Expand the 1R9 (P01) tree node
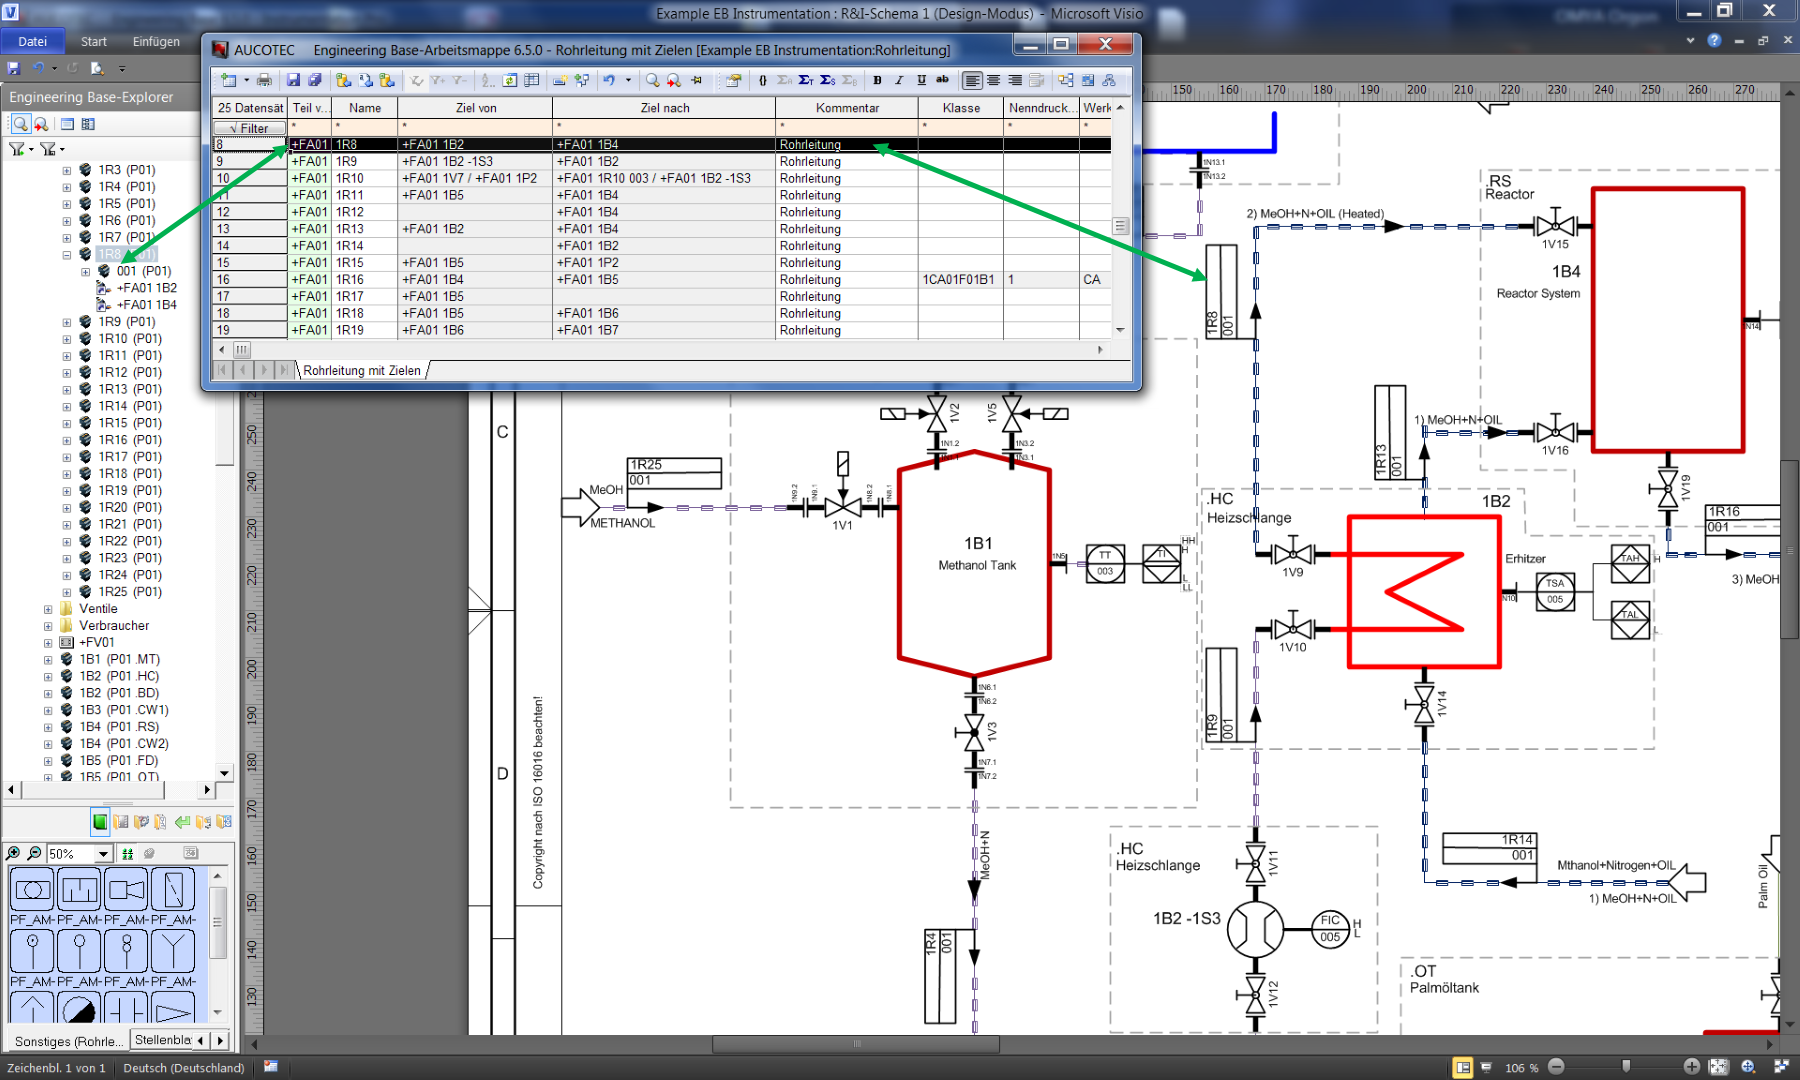Image resolution: width=1800 pixels, height=1080 pixels. point(67,322)
